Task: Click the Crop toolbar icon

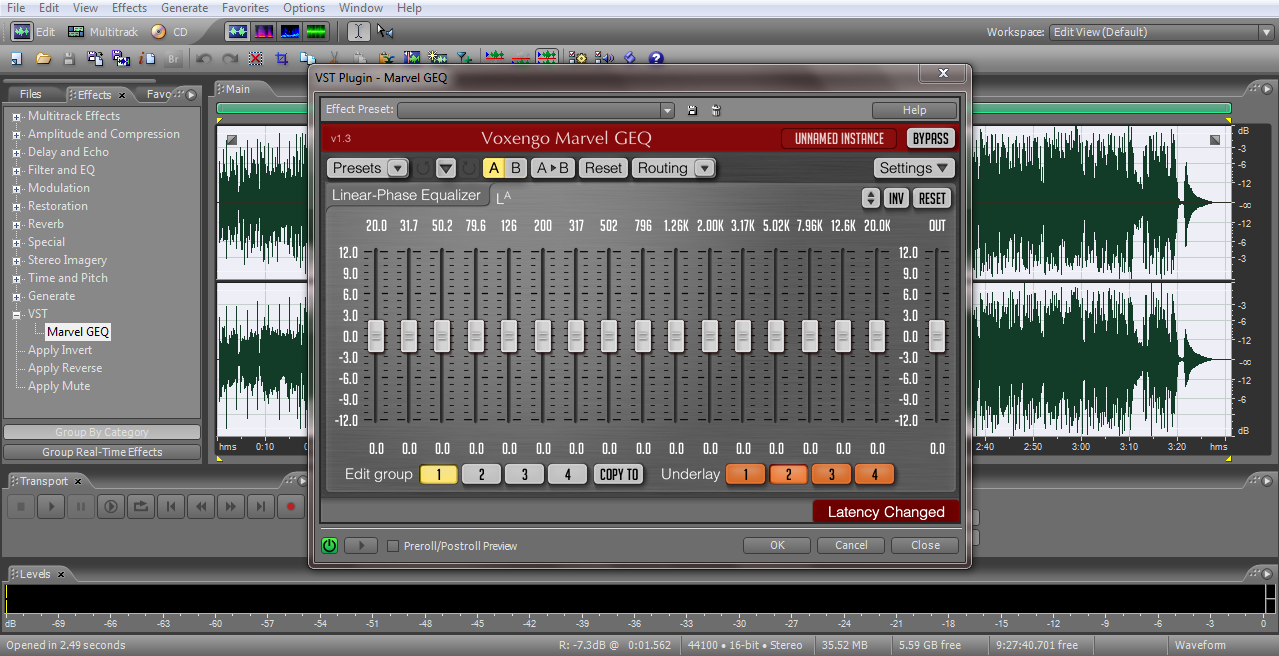Action: pos(282,58)
